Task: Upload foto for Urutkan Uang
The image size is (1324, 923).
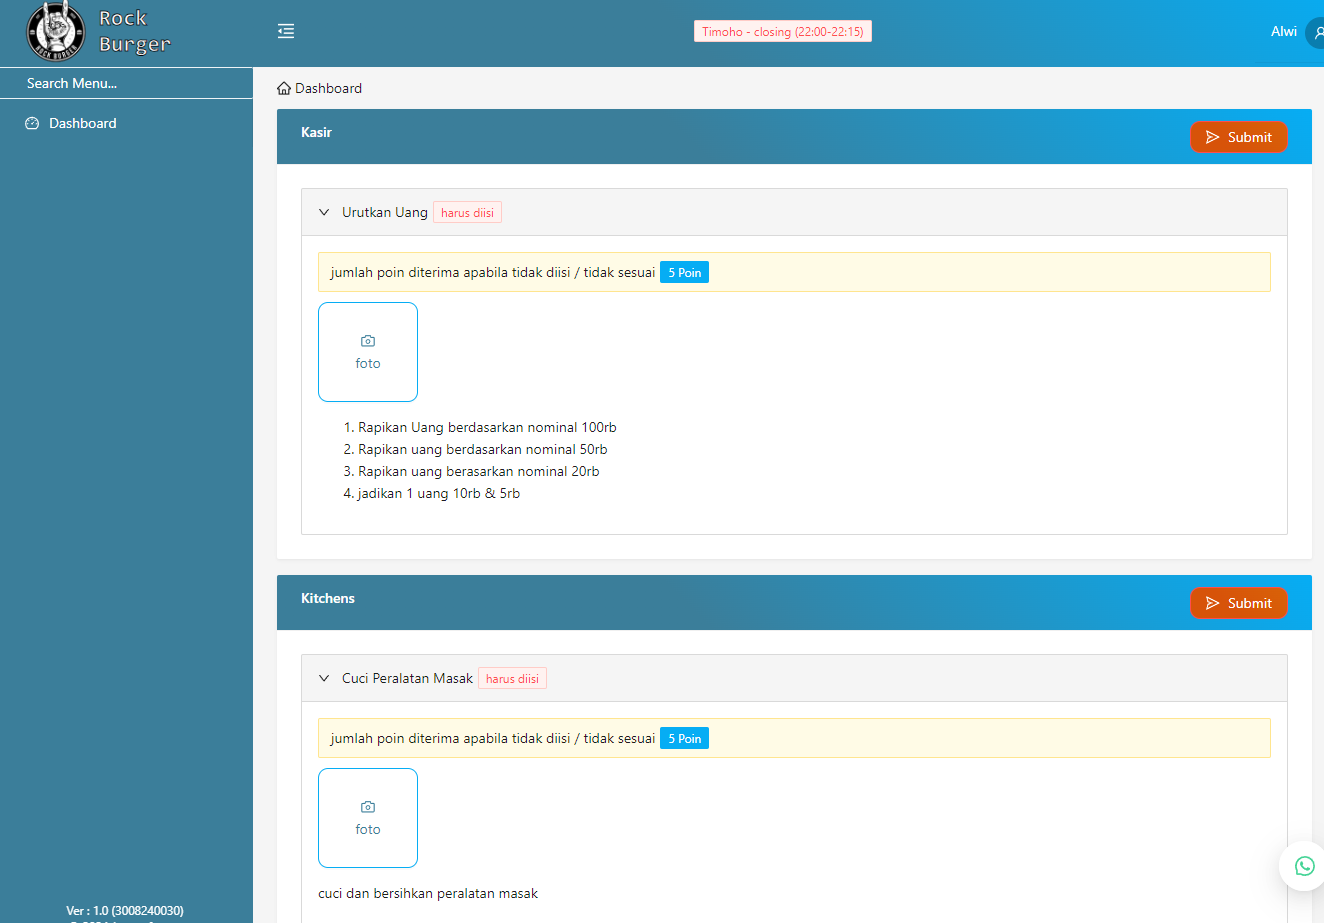Action: 368,352
